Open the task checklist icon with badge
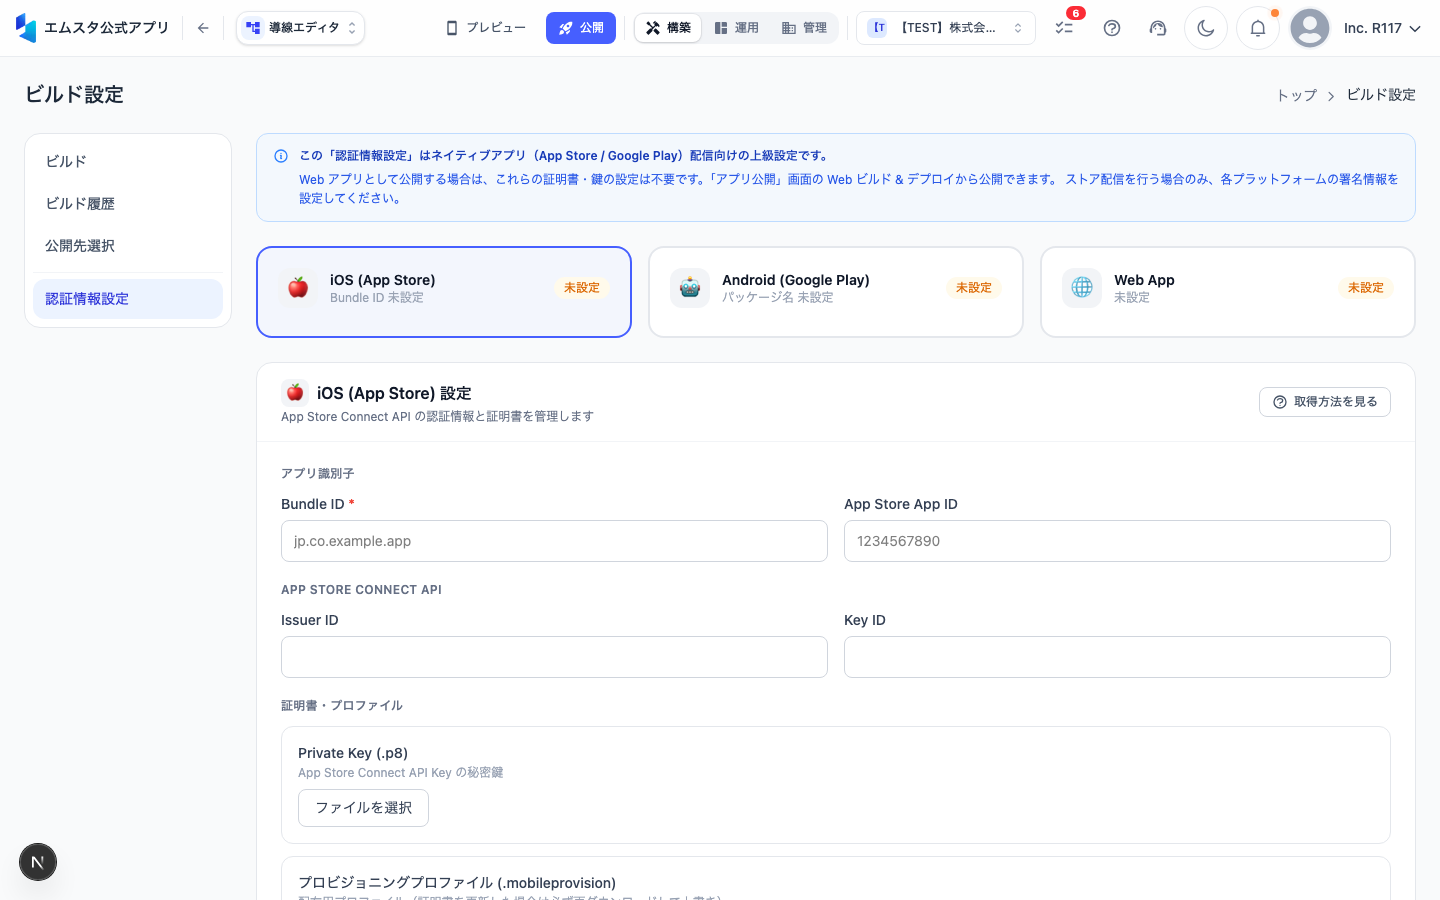 [1065, 28]
